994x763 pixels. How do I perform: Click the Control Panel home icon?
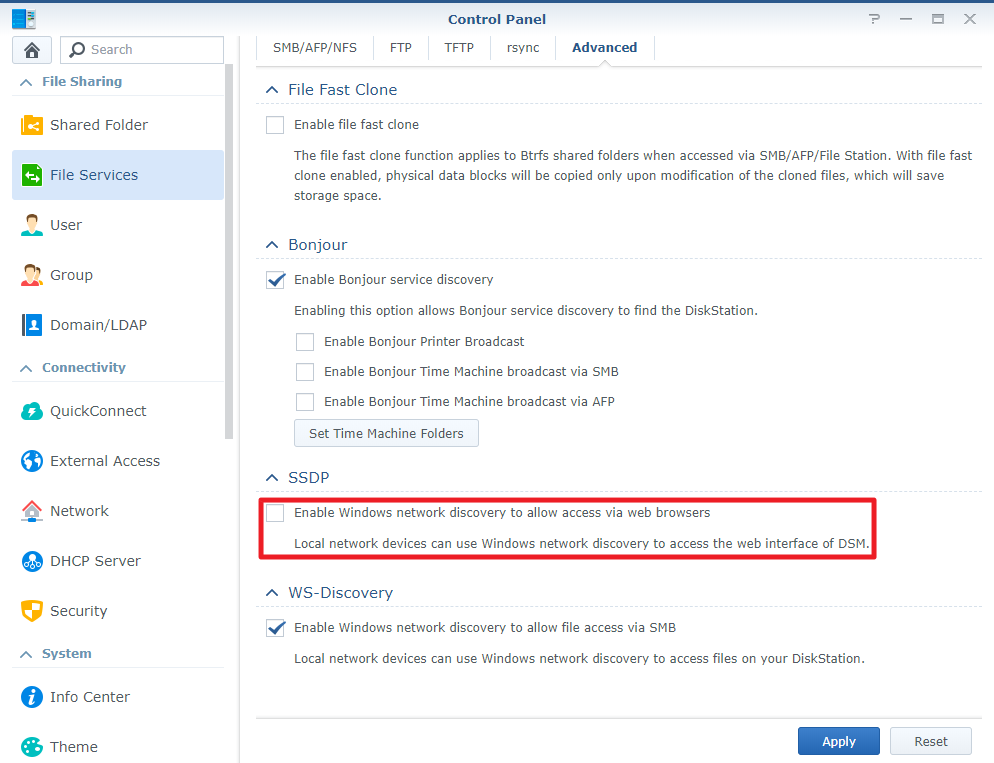pyautogui.click(x=31, y=49)
